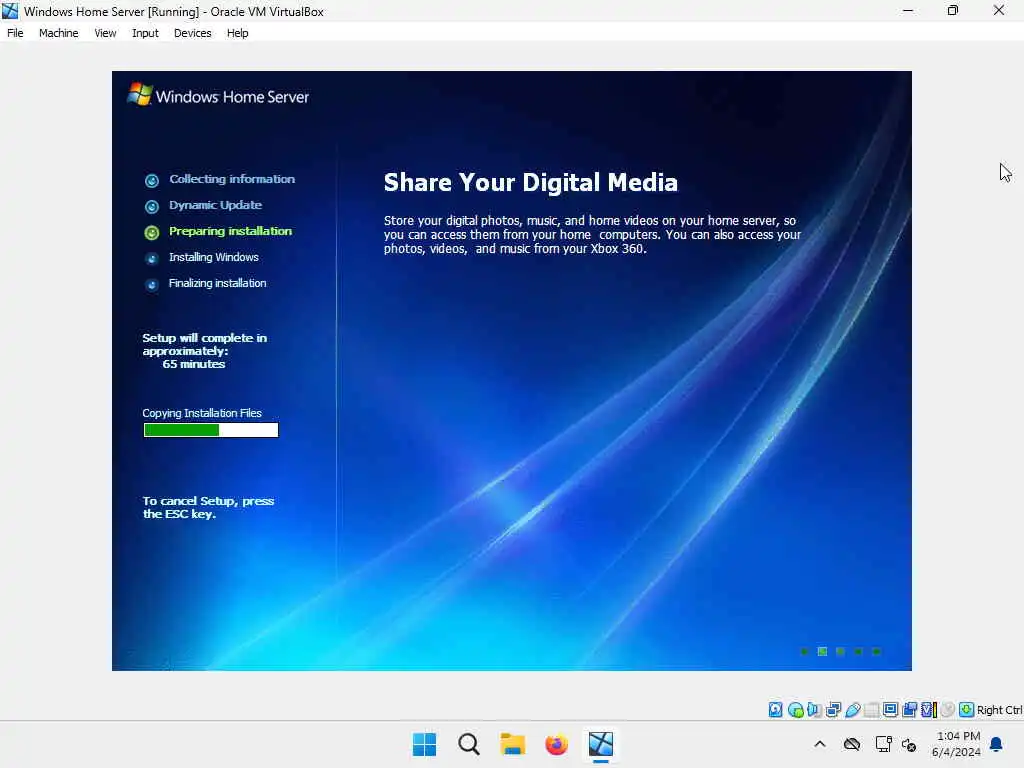The width and height of the screenshot is (1024, 768).
Task: Click the 65 minutes estimate text
Action: click(194, 364)
